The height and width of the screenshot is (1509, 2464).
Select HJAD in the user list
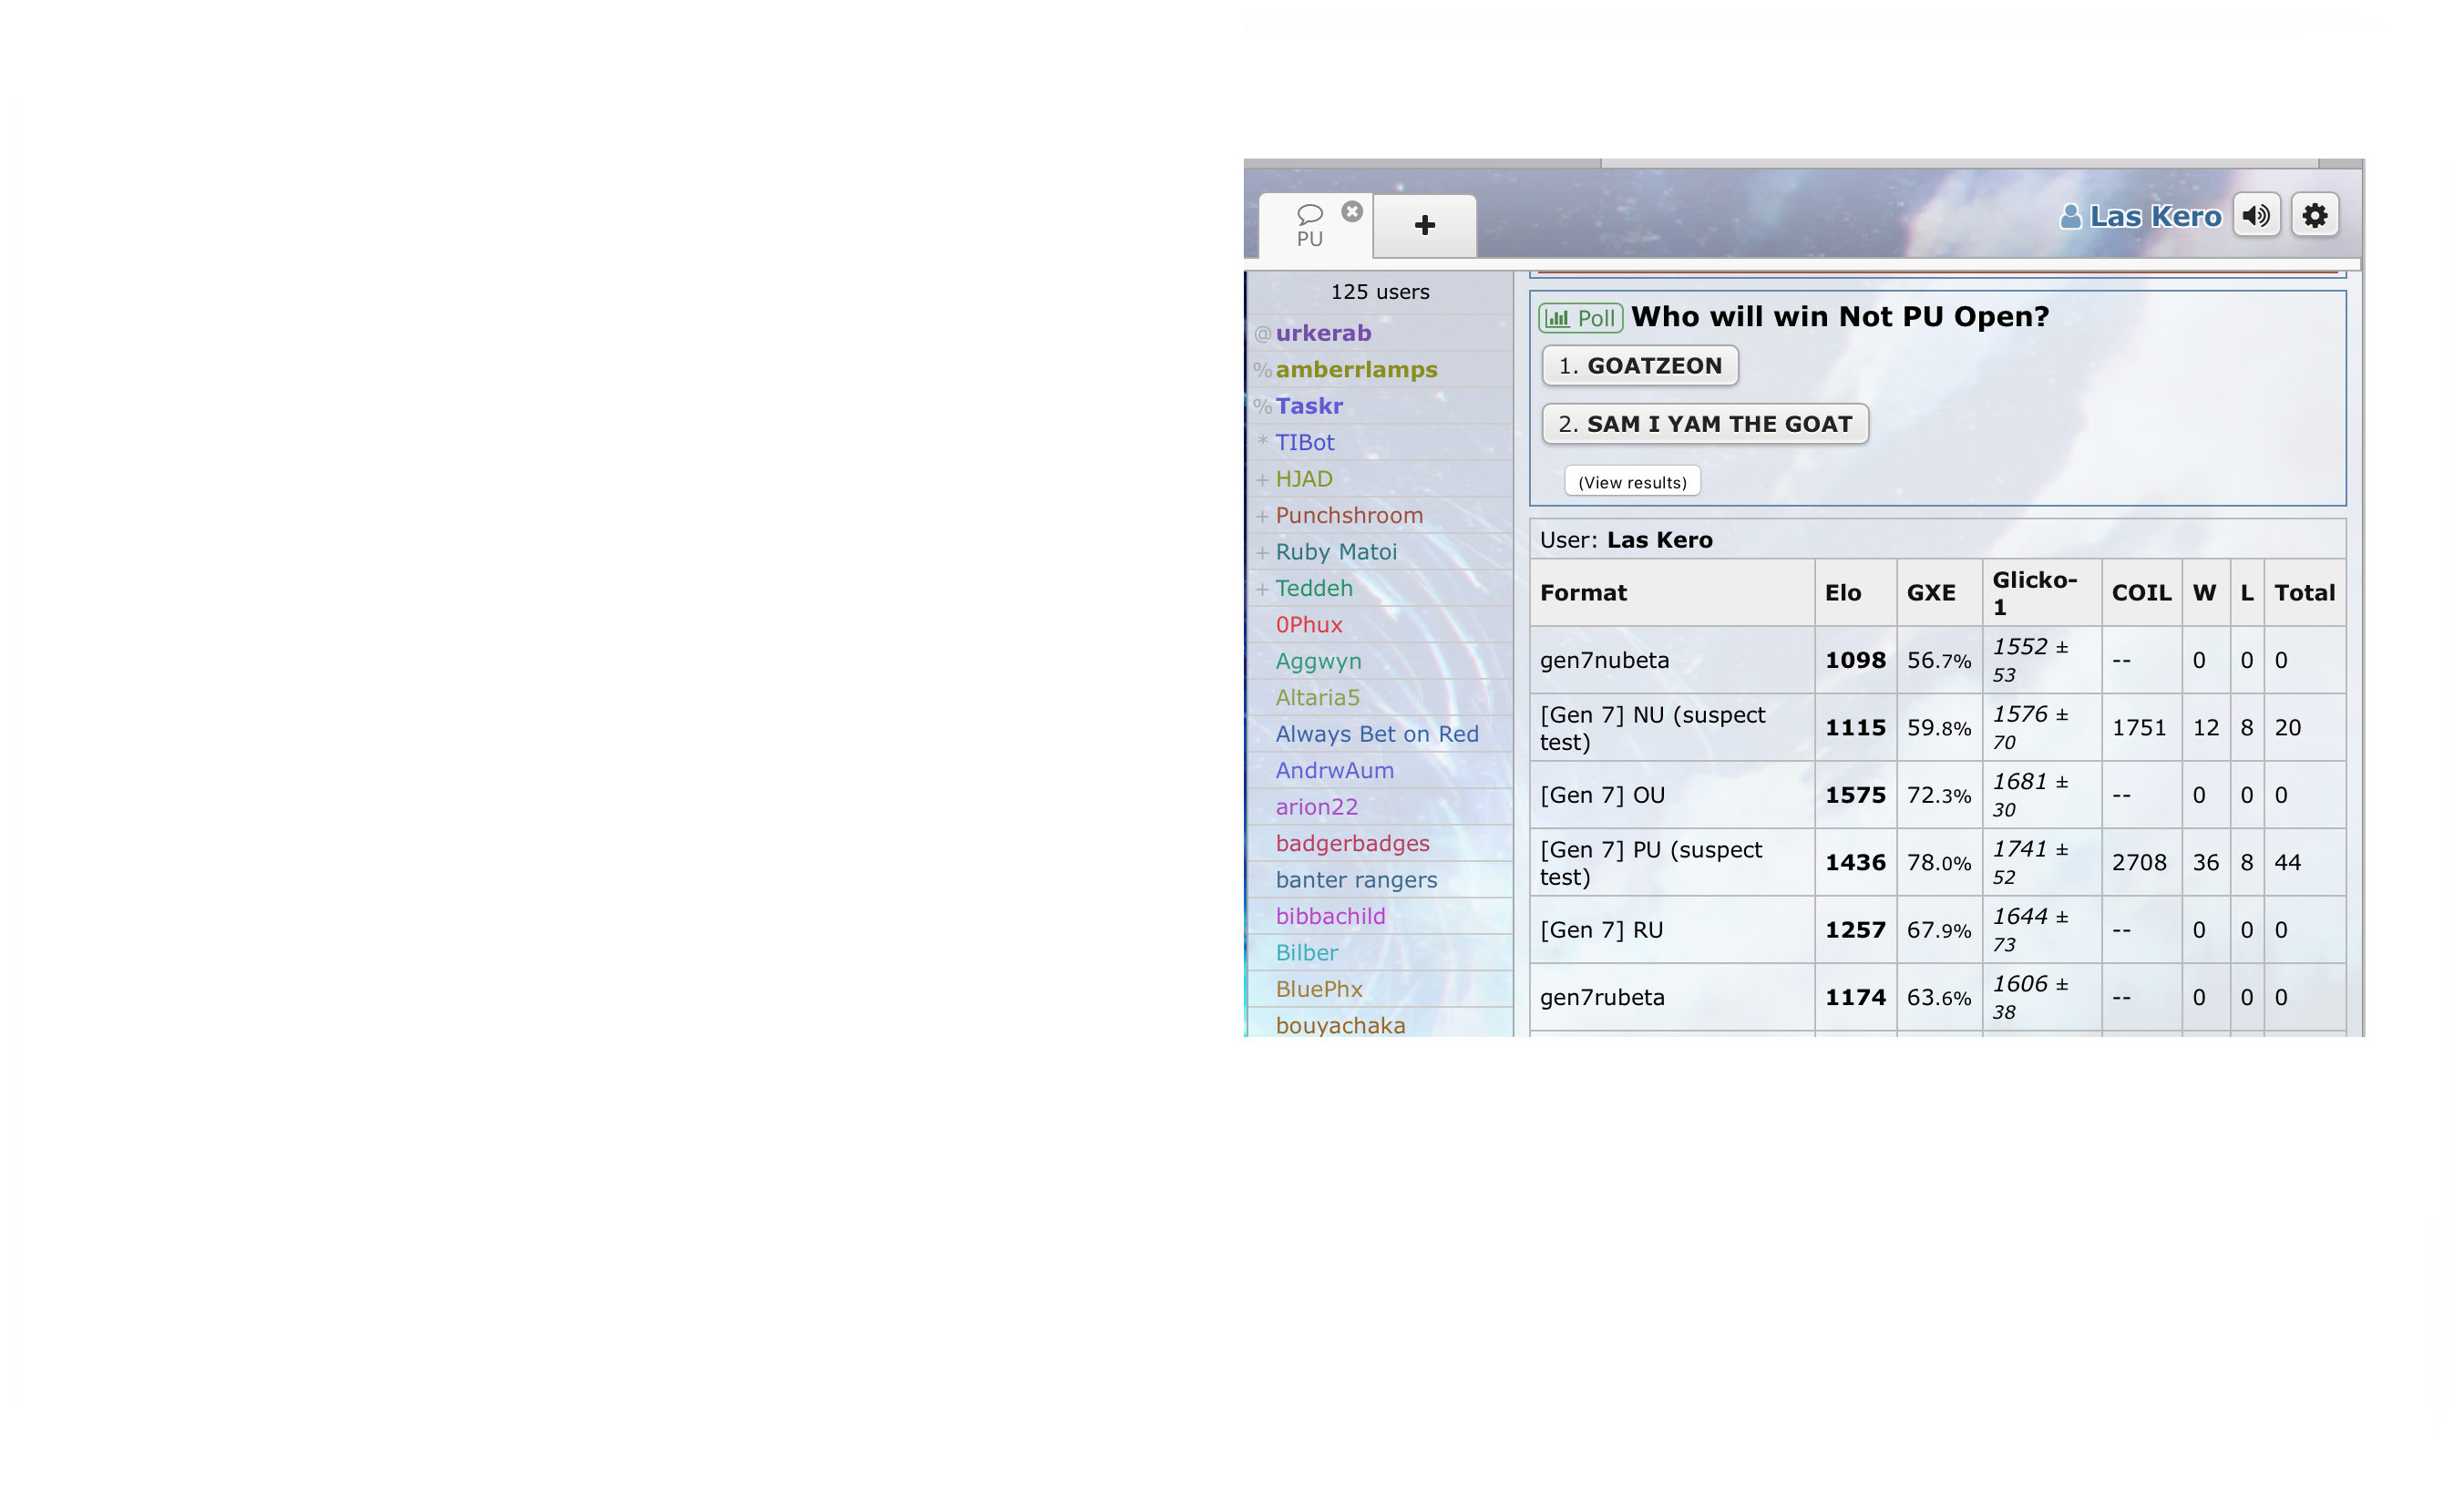click(1380, 479)
